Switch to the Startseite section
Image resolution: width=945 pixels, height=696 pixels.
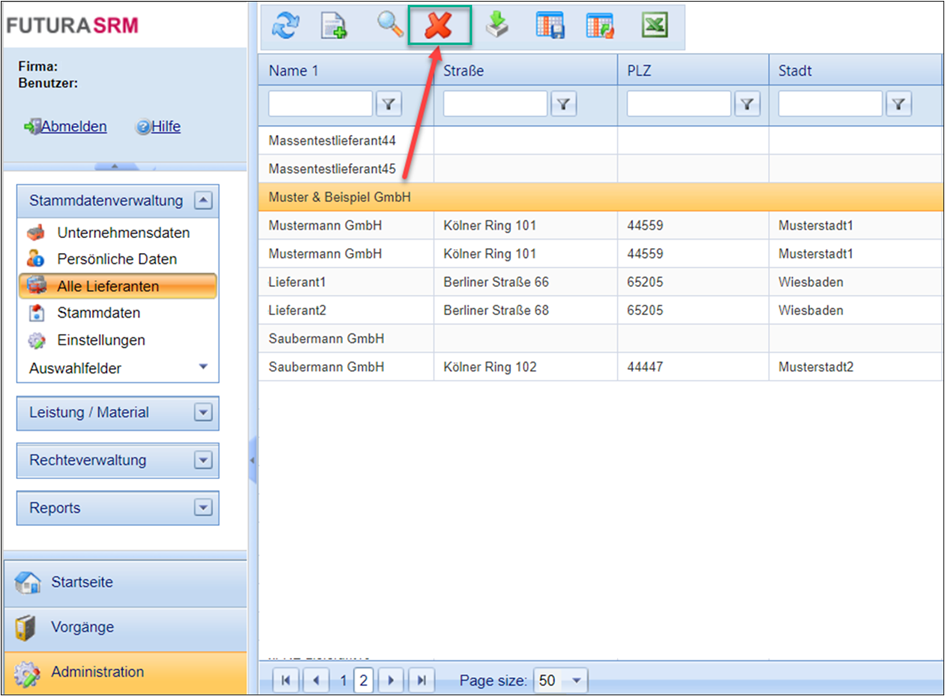point(82,582)
